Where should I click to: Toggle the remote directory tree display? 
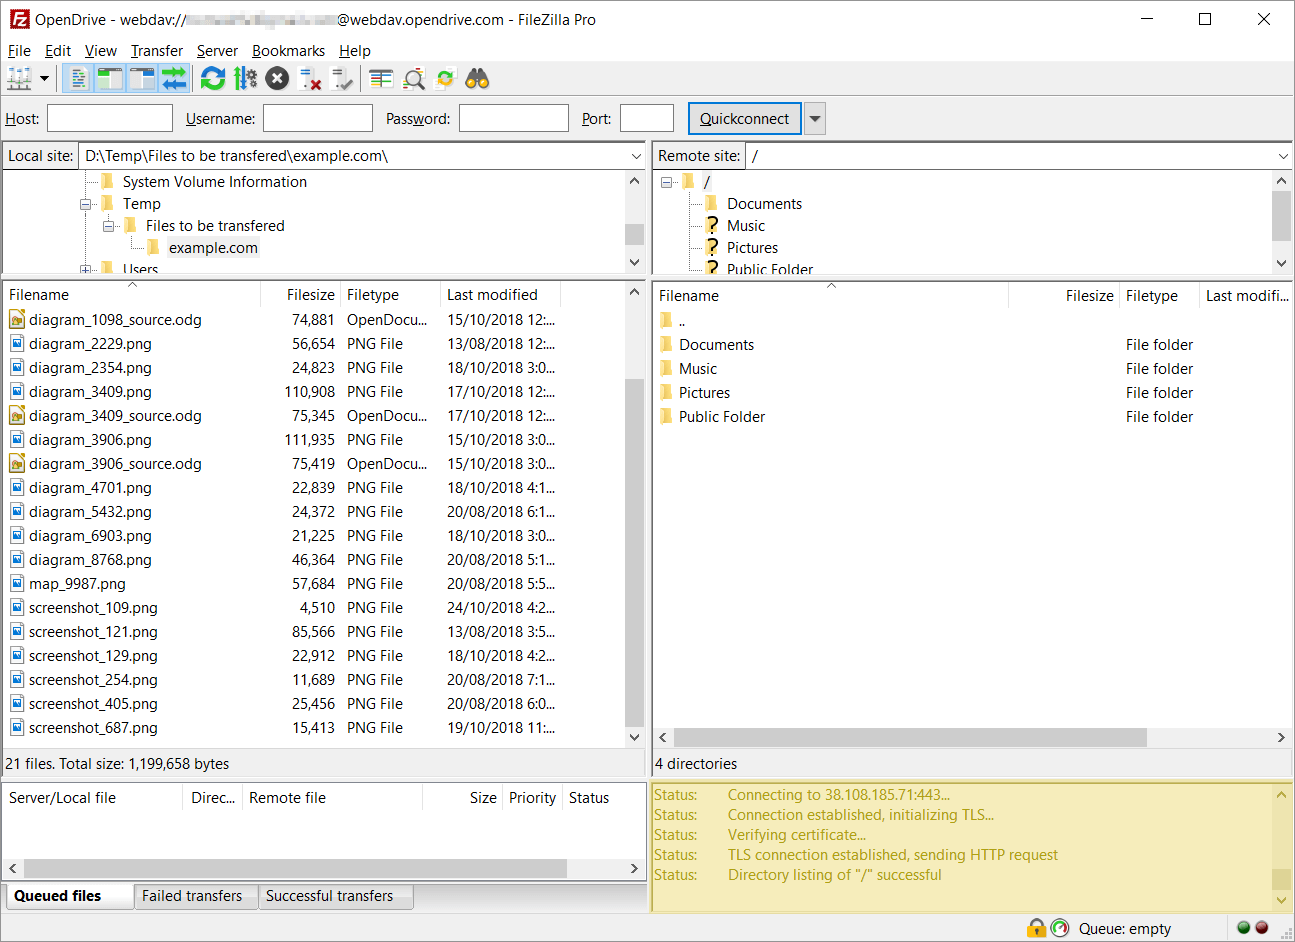tap(142, 78)
